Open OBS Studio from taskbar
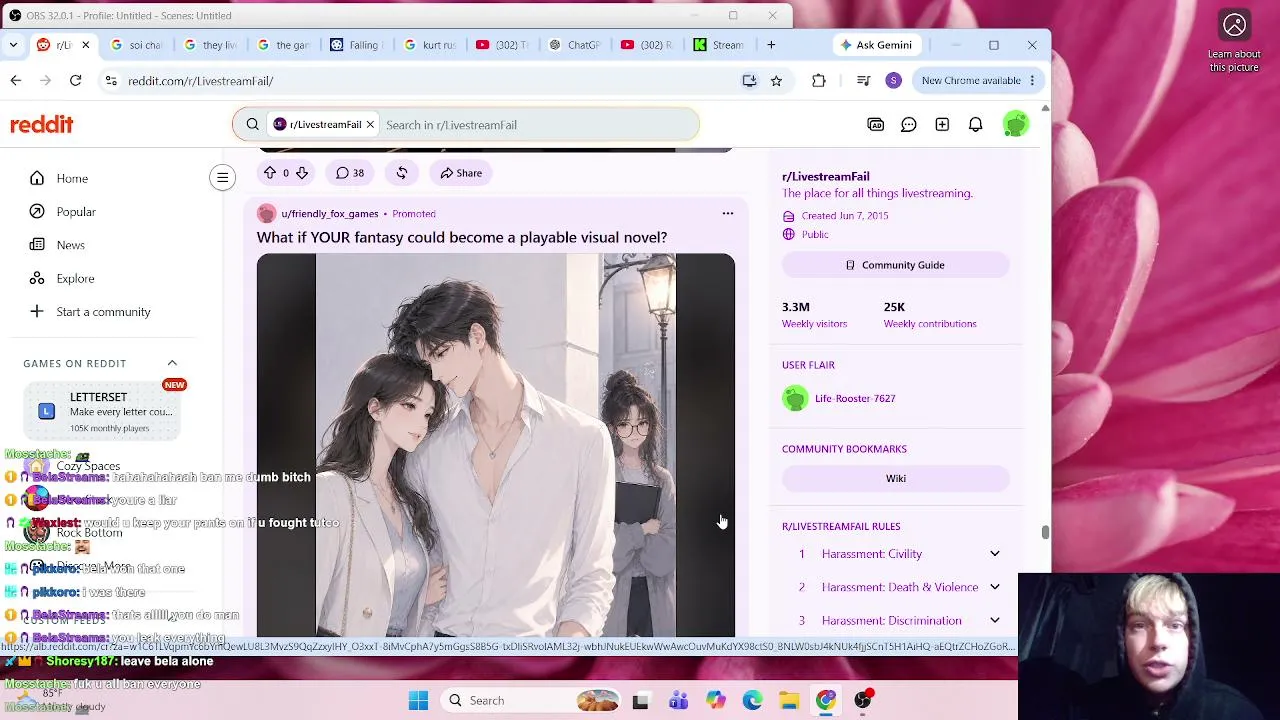The image size is (1280, 720). point(863,701)
